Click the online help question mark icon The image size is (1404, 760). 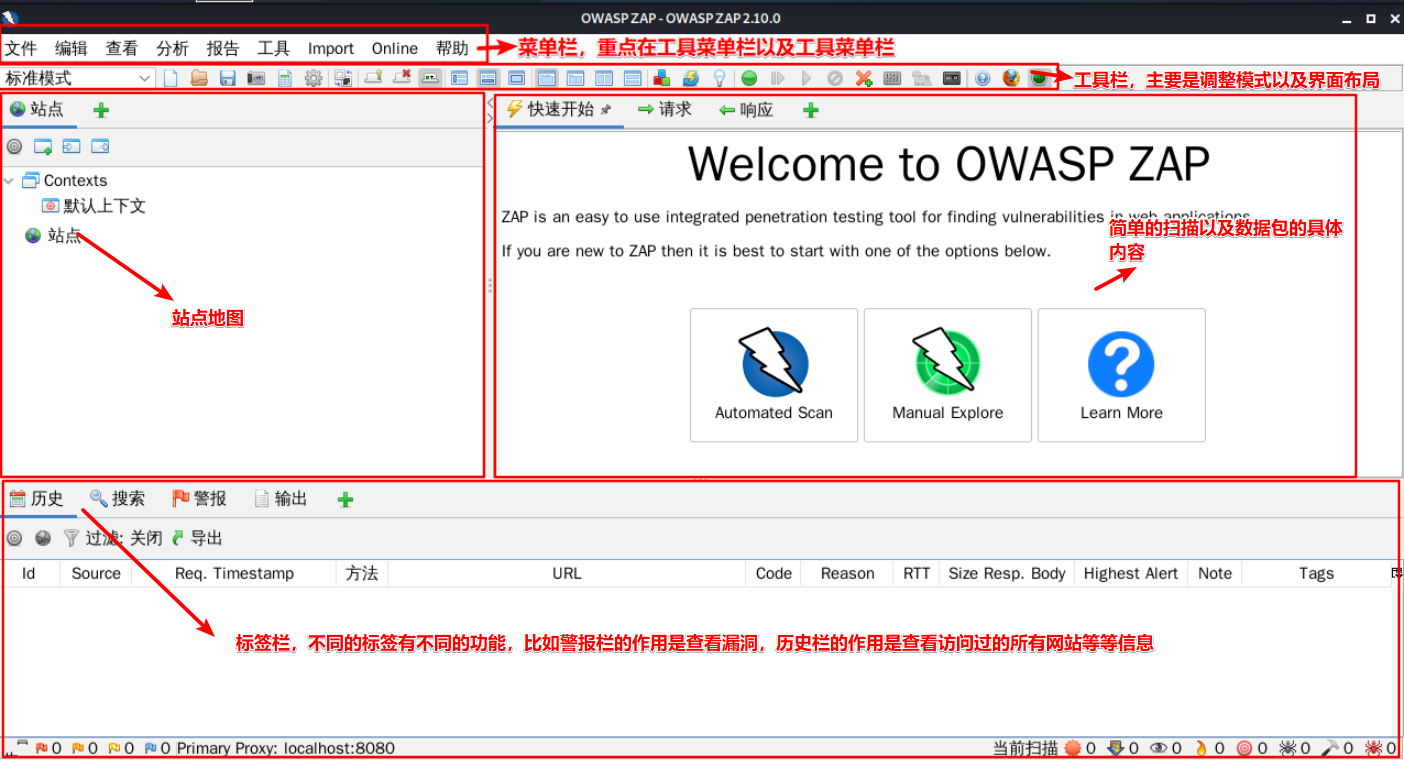[x=982, y=77]
